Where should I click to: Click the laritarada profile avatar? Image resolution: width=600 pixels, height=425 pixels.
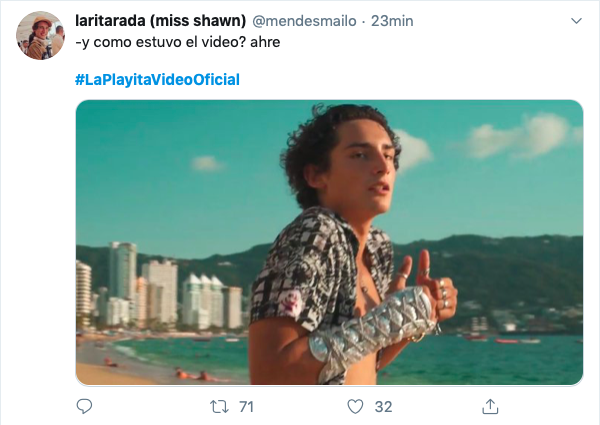pyautogui.click(x=40, y=36)
